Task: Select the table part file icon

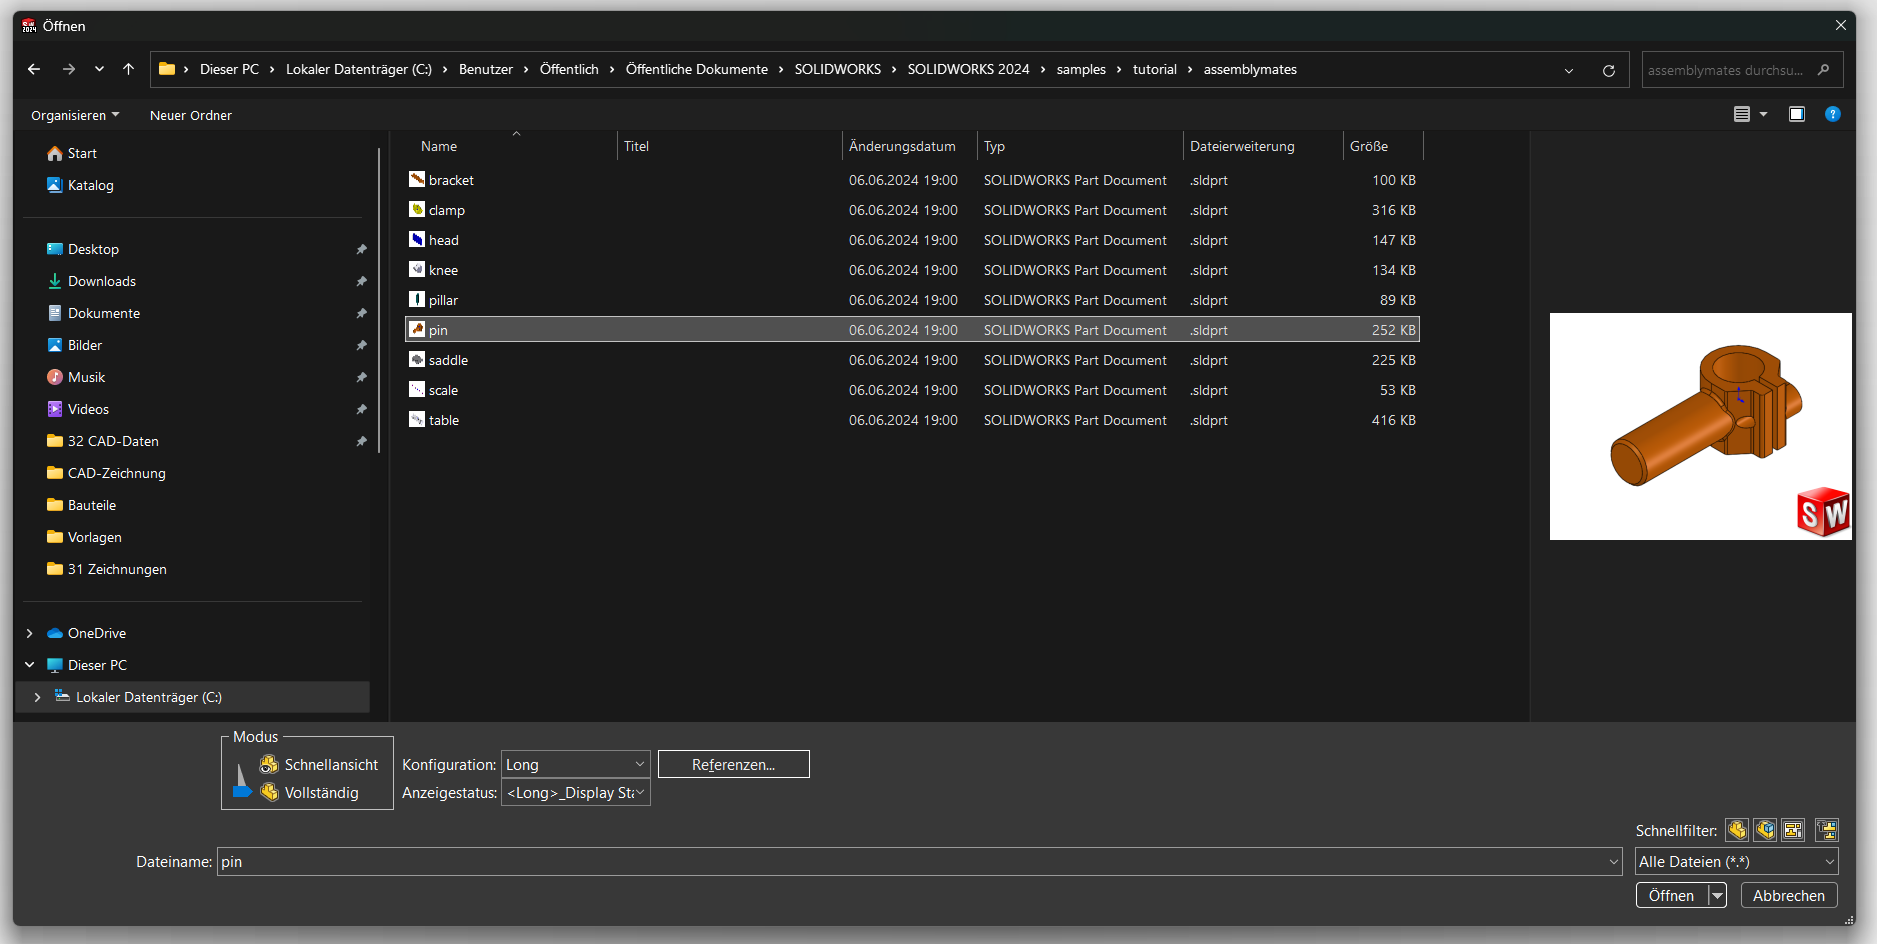Action: coord(417,419)
